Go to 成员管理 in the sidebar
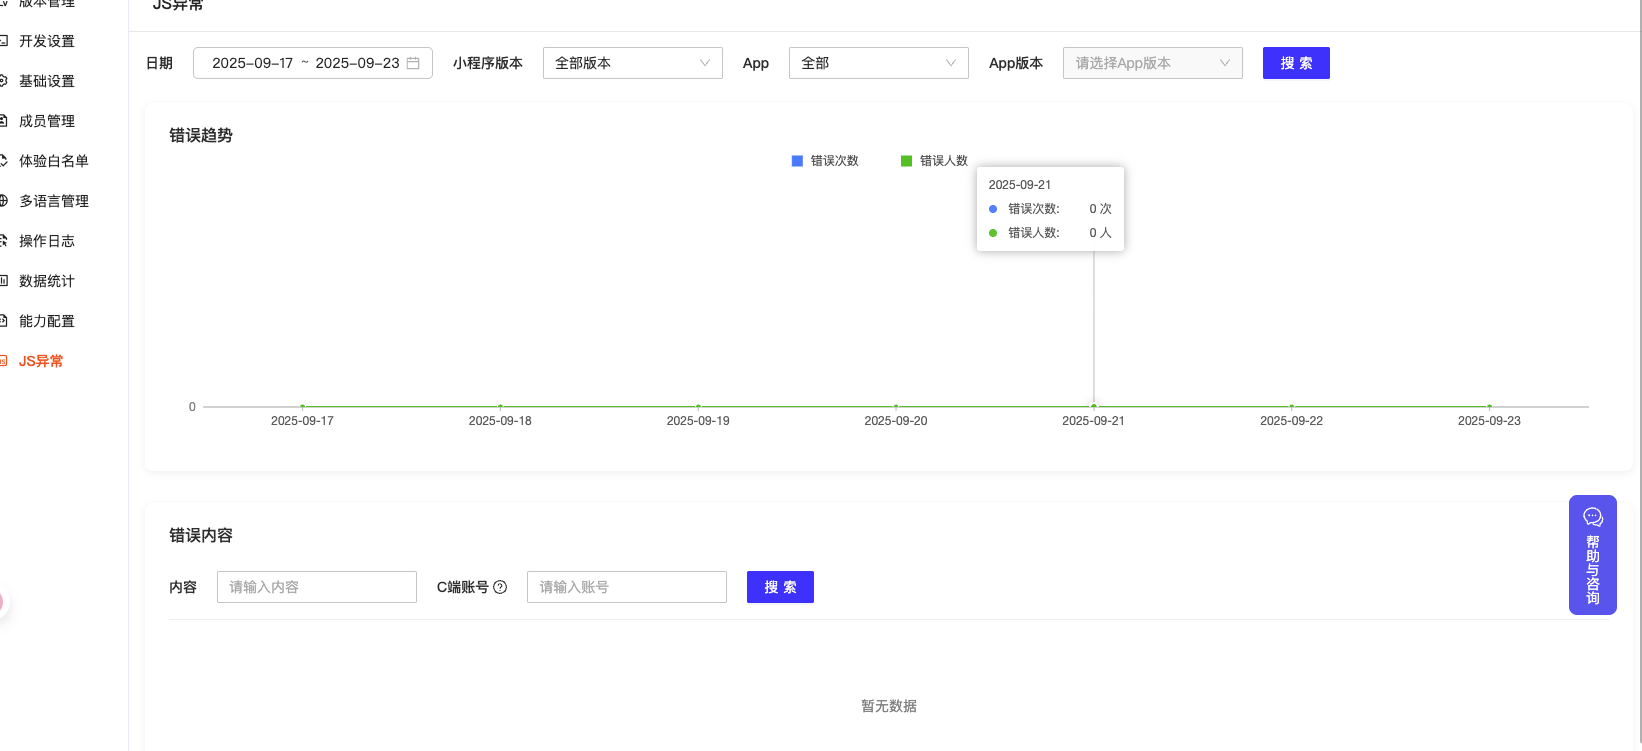The image size is (1642, 751). pos(47,121)
